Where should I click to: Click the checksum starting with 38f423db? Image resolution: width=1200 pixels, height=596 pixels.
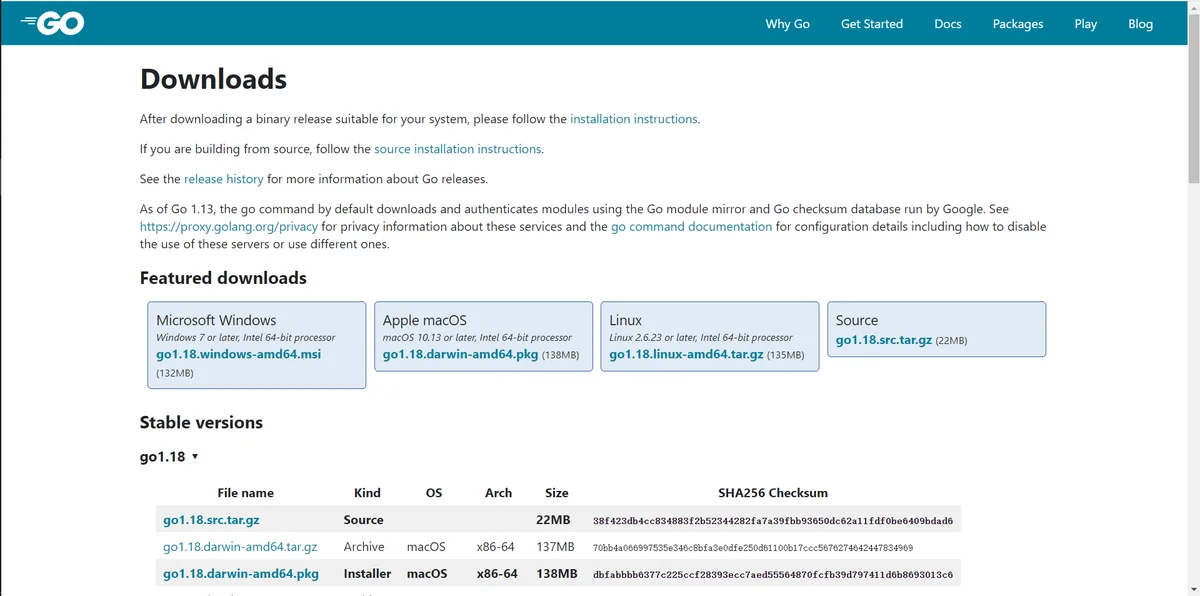(x=773, y=521)
